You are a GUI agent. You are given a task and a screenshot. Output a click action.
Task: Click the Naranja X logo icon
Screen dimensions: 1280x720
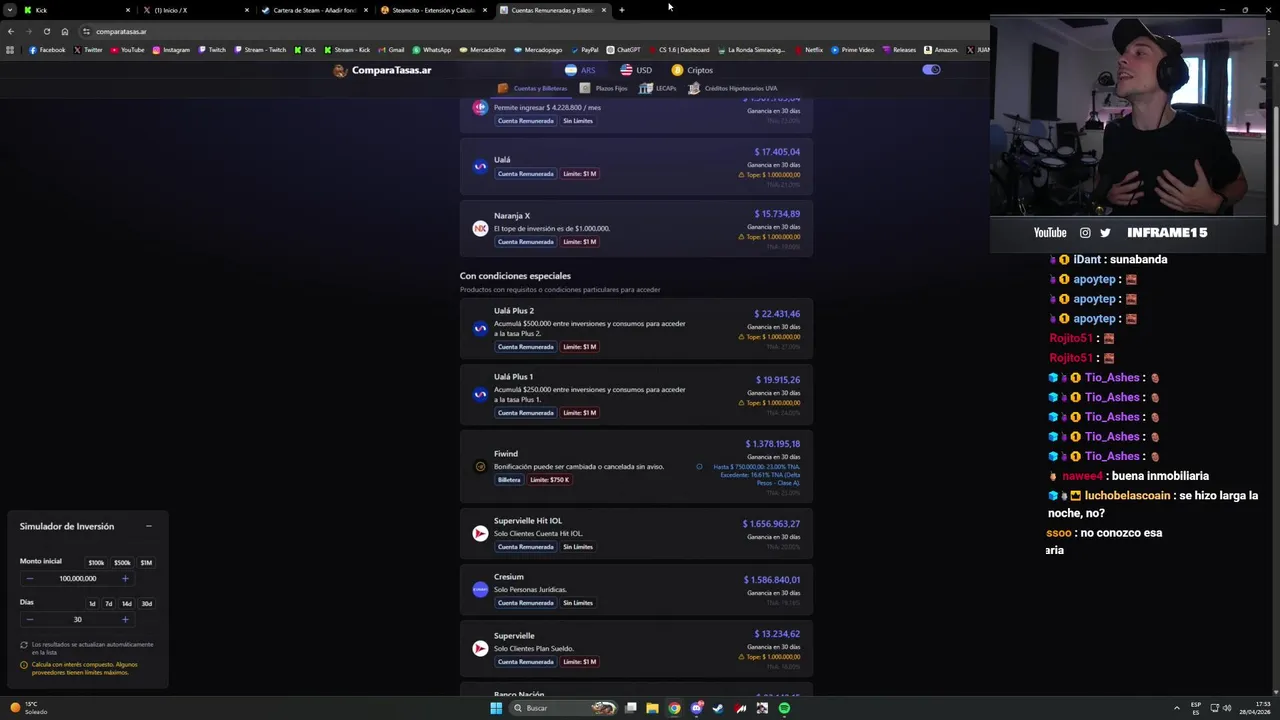[x=480, y=228]
